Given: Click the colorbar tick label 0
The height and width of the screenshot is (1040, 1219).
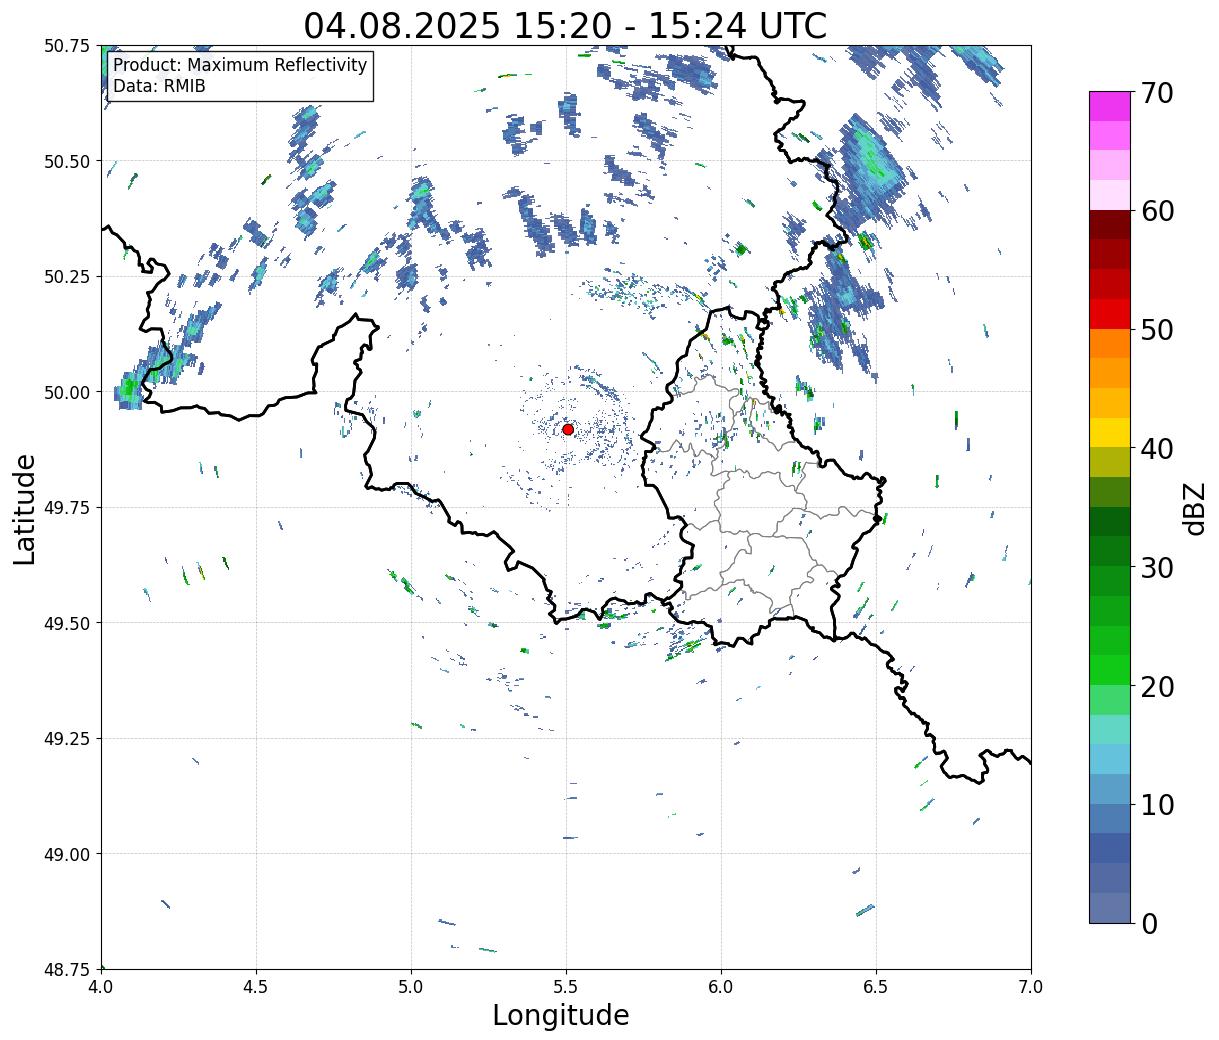Looking at the screenshot, I should point(1149,923).
